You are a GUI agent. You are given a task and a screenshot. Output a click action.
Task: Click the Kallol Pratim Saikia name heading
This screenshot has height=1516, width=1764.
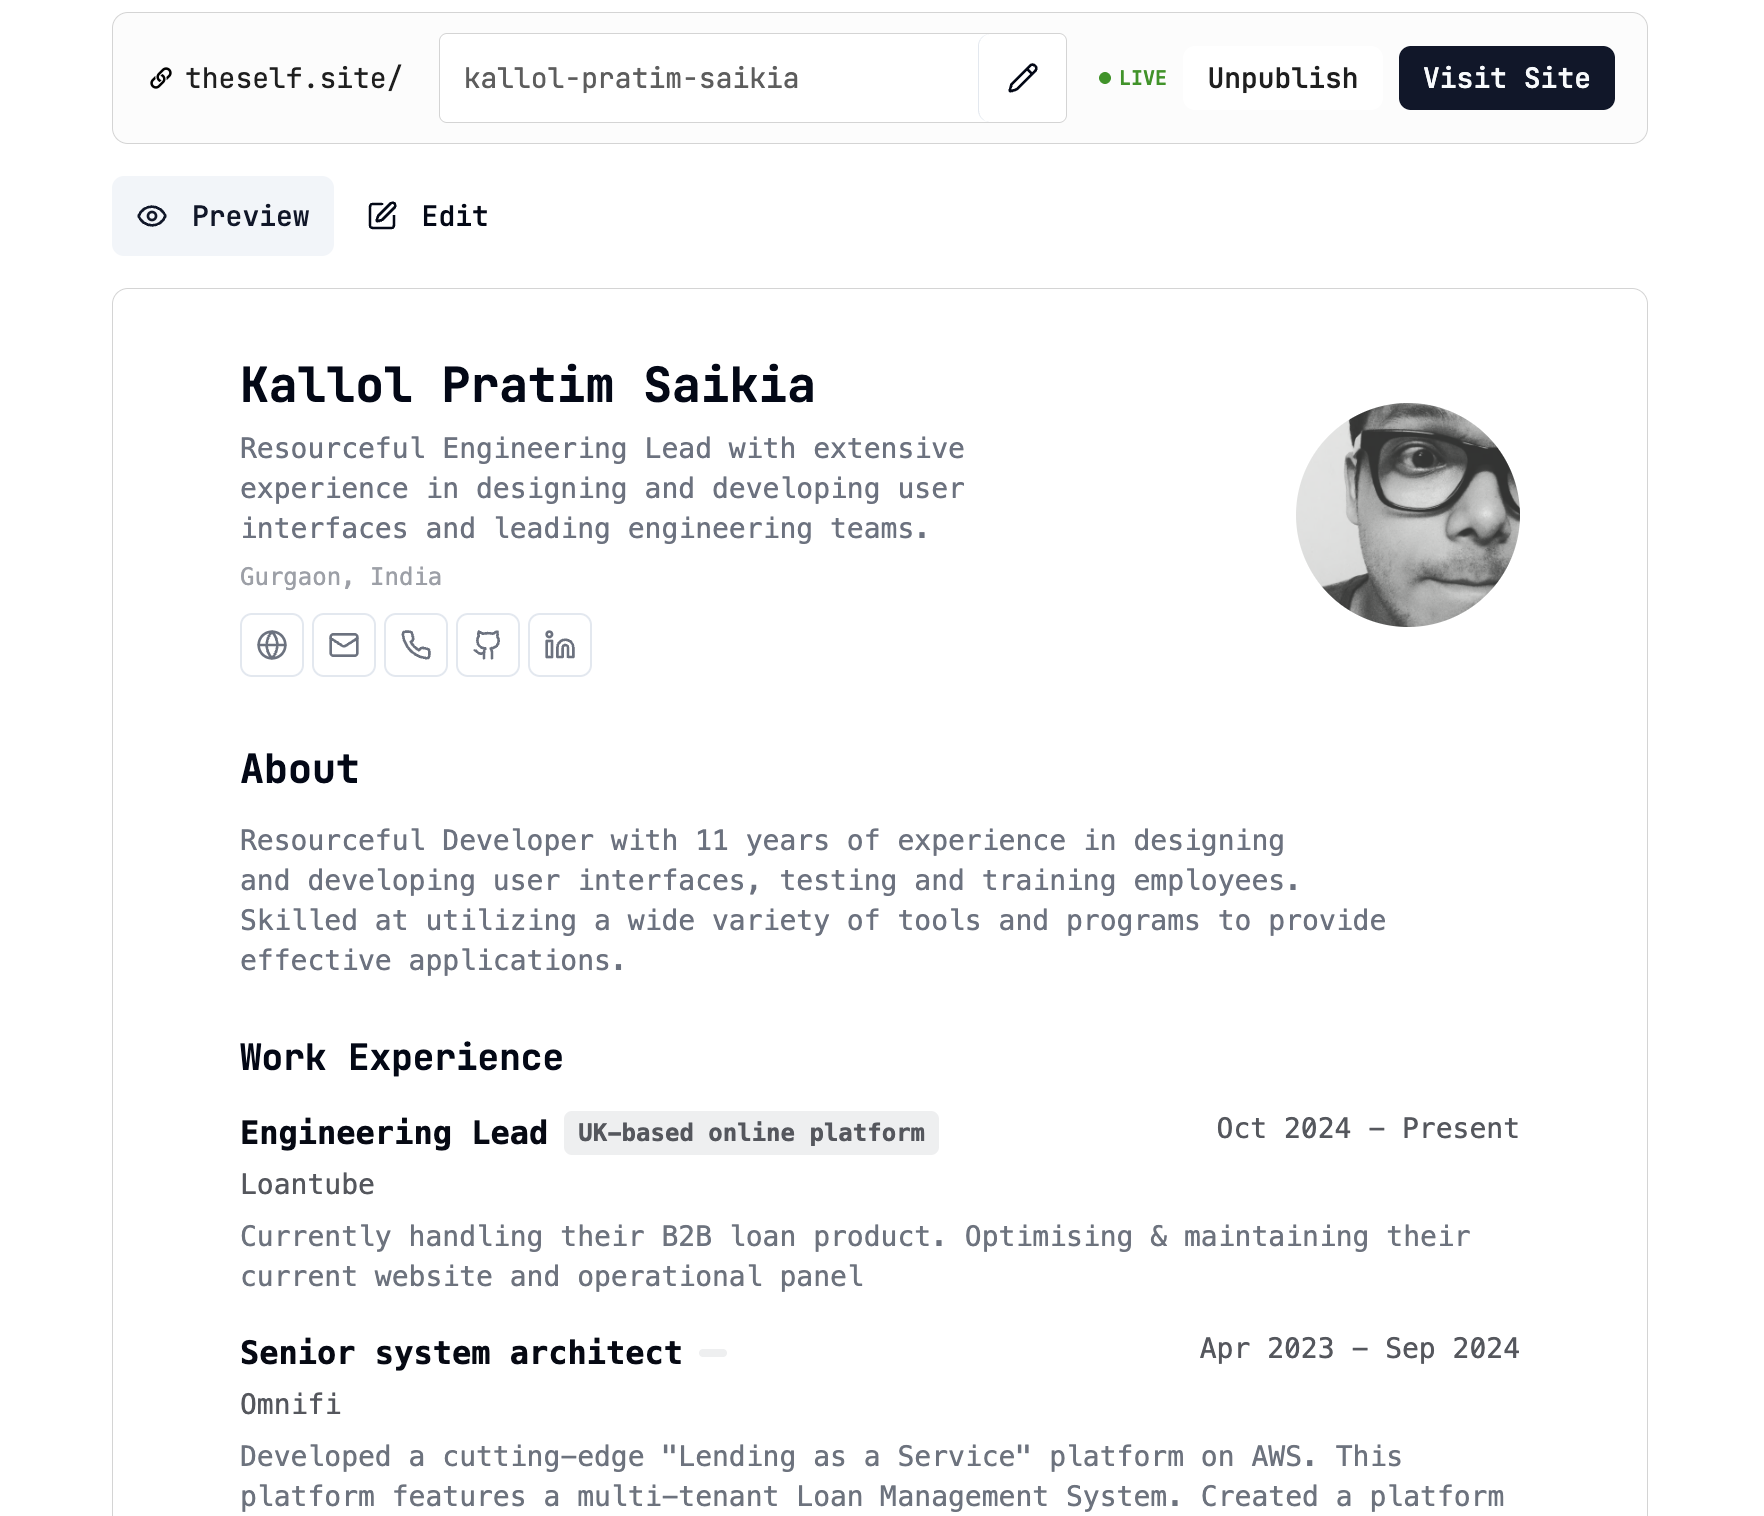click(528, 385)
